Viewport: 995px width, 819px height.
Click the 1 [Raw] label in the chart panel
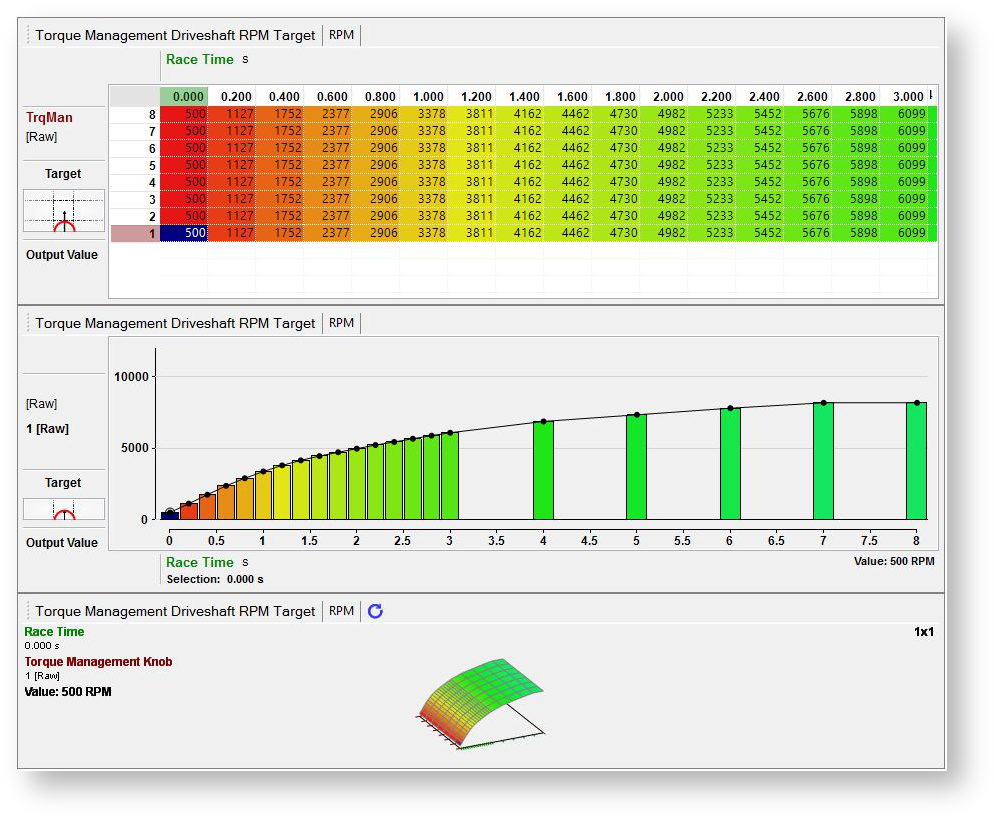48,429
